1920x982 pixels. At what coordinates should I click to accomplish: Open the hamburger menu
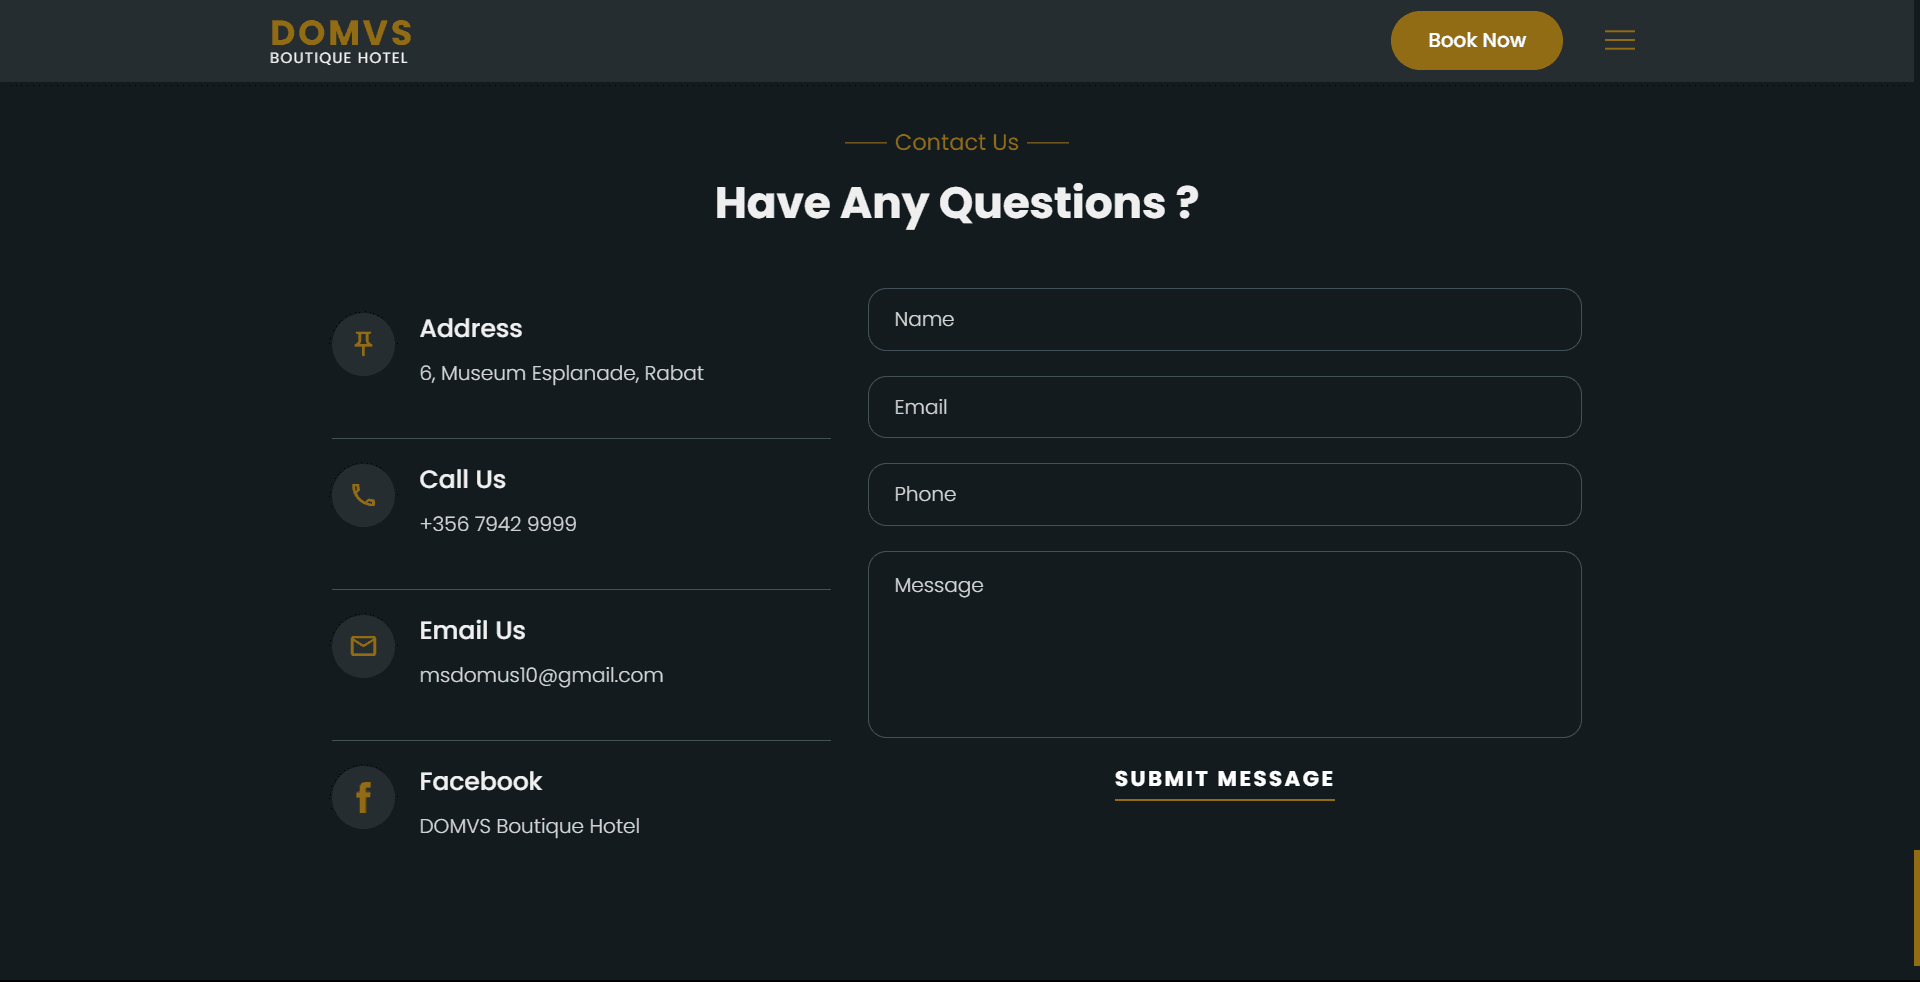pyautogui.click(x=1619, y=40)
